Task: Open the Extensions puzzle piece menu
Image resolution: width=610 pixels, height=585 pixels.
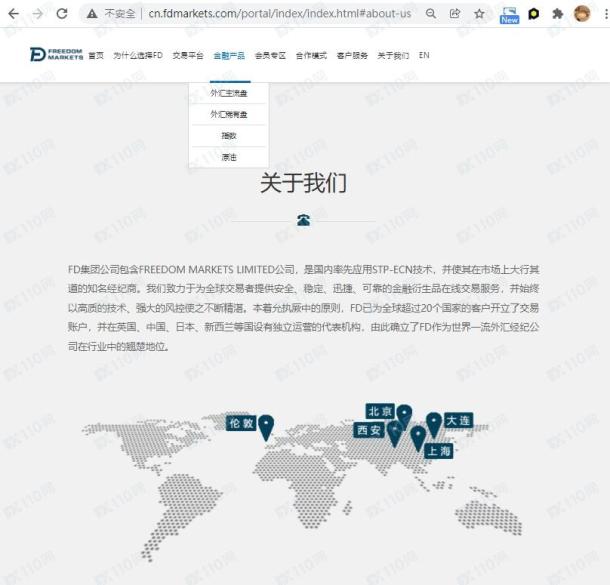Action: click(x=557, y=14)
